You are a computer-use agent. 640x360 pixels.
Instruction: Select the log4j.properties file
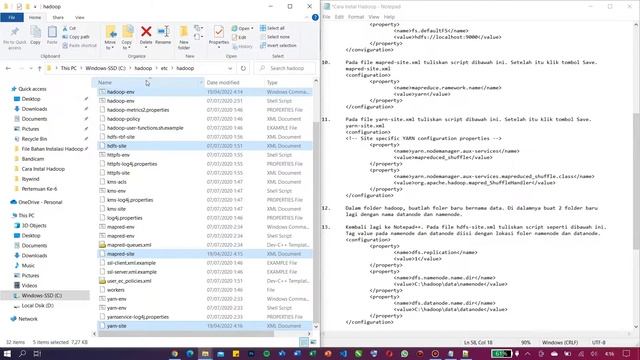(x=205, y=218)
